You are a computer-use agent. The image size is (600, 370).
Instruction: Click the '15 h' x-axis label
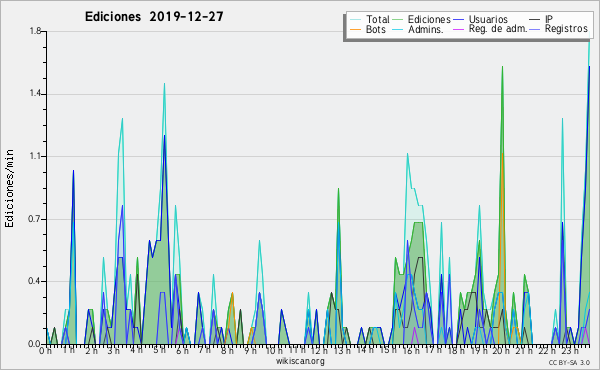(x=388, y=350)
